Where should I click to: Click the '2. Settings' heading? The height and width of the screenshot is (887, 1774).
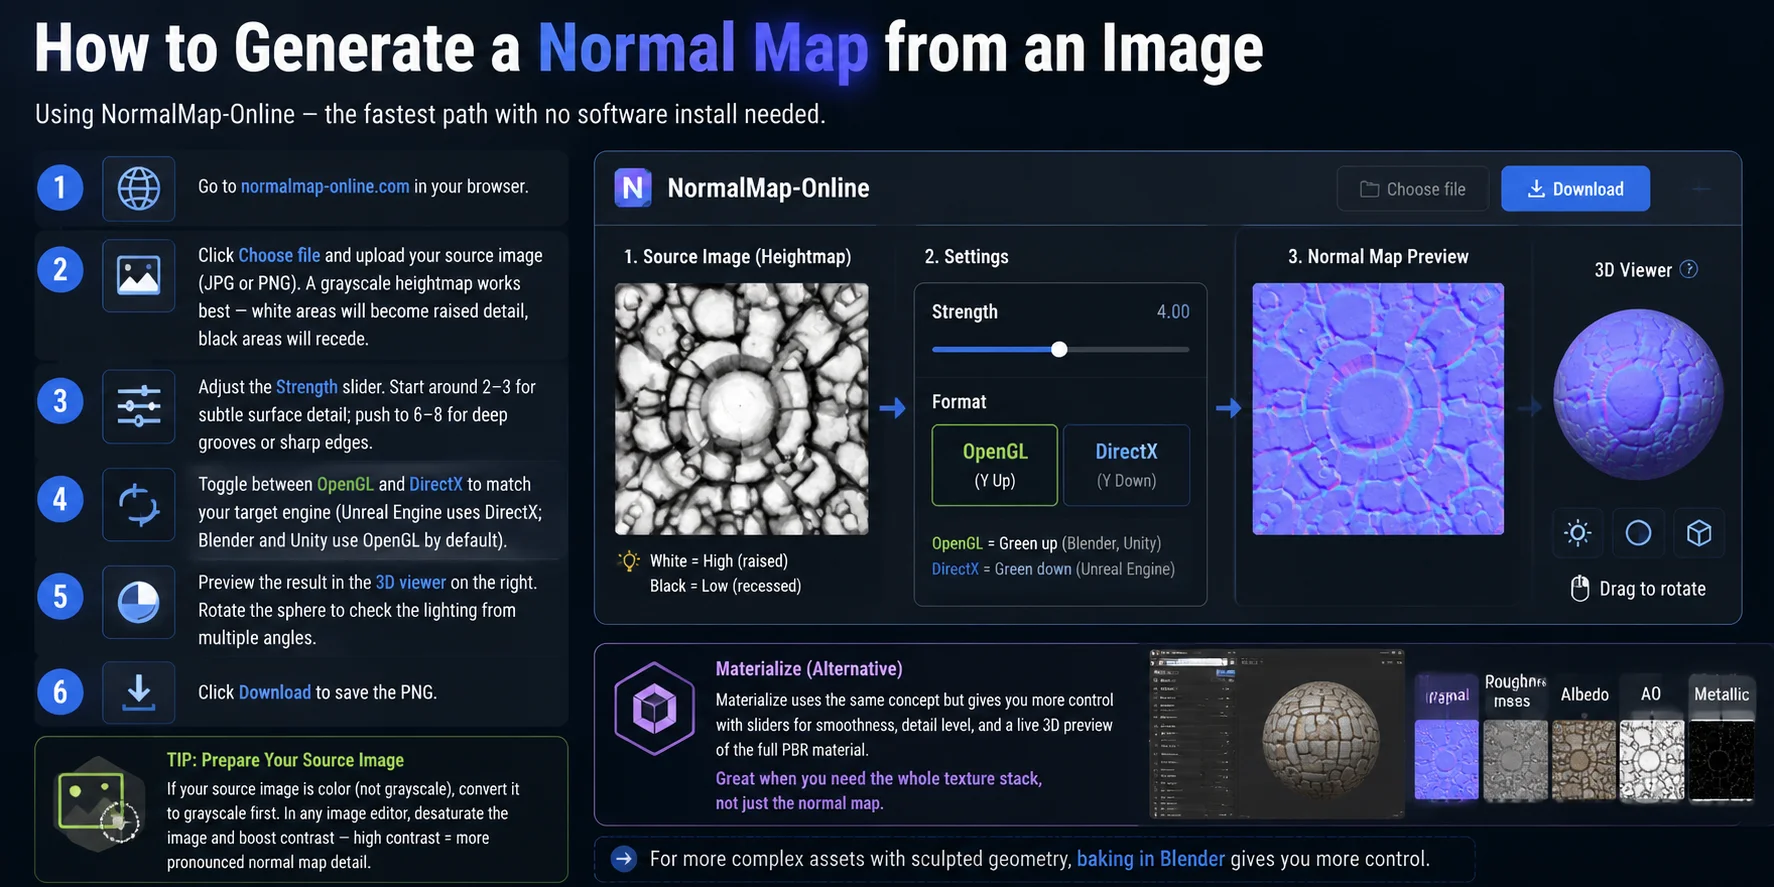(x=966, y=257)
